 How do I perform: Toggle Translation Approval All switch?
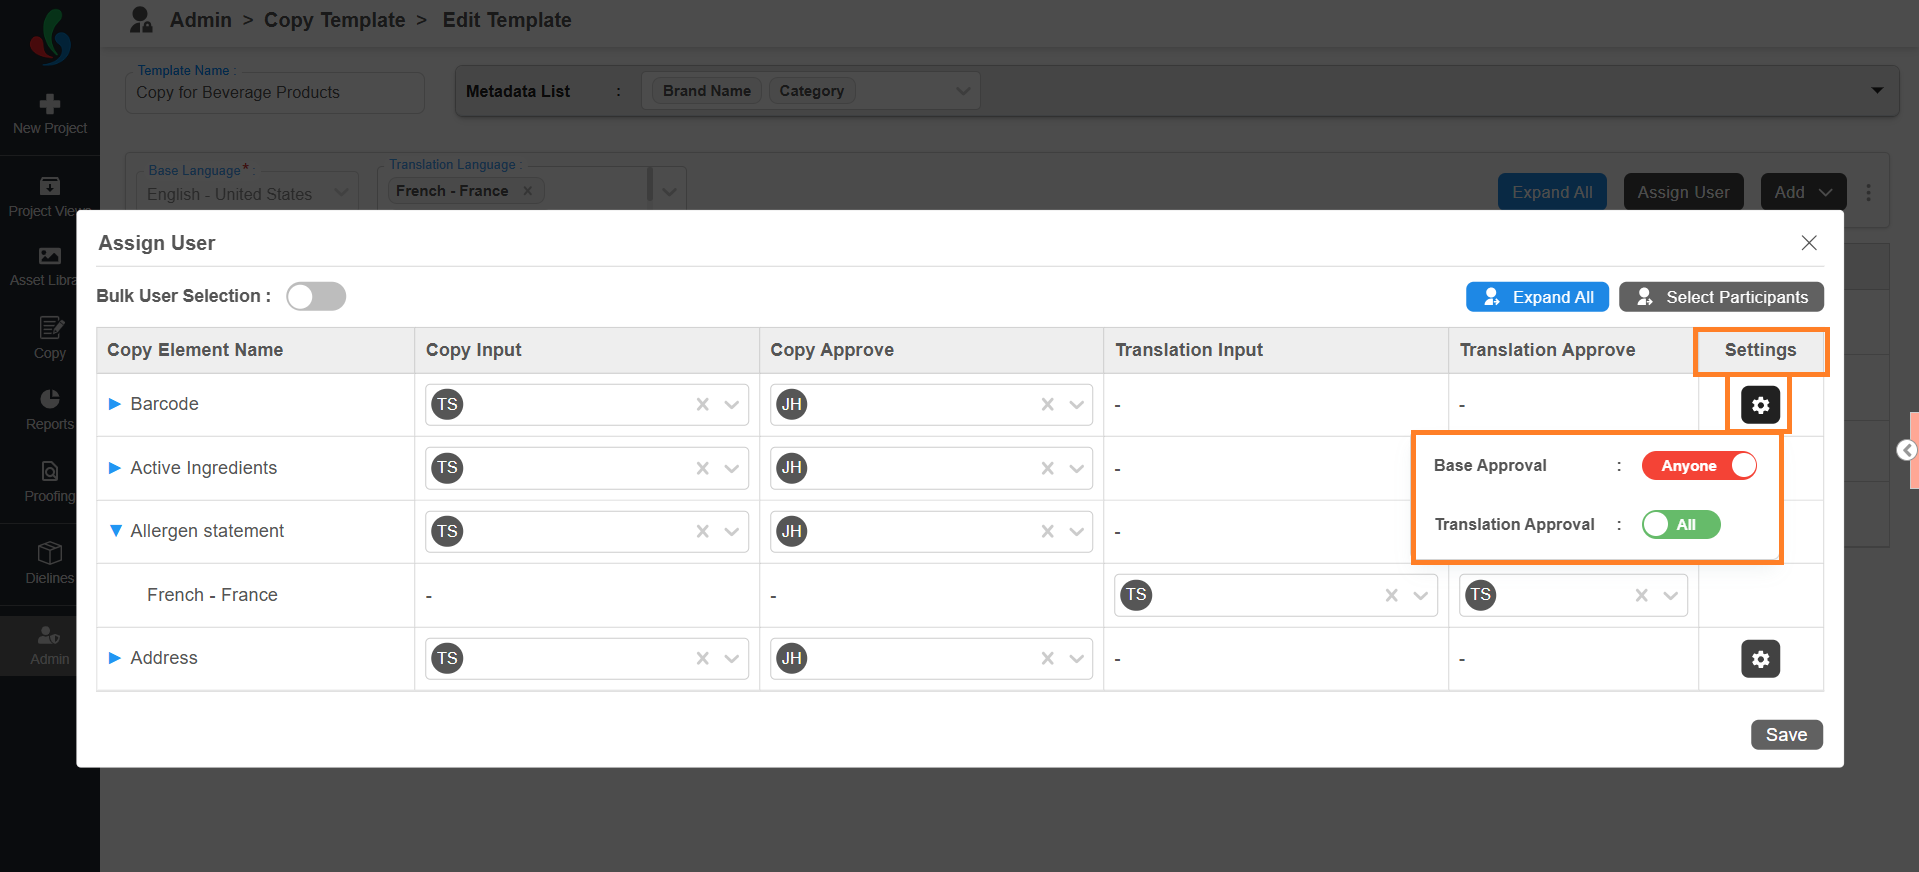pos(1680,525)
